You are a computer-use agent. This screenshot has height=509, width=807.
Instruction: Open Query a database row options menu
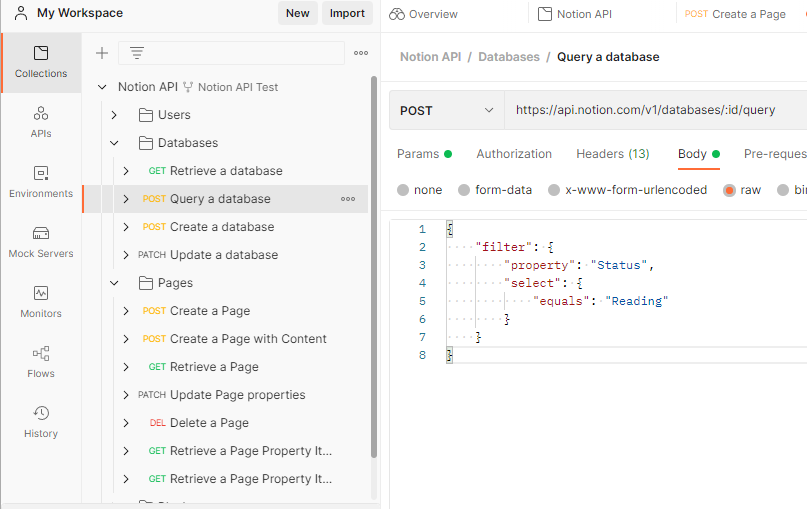(x=348, y=199)
